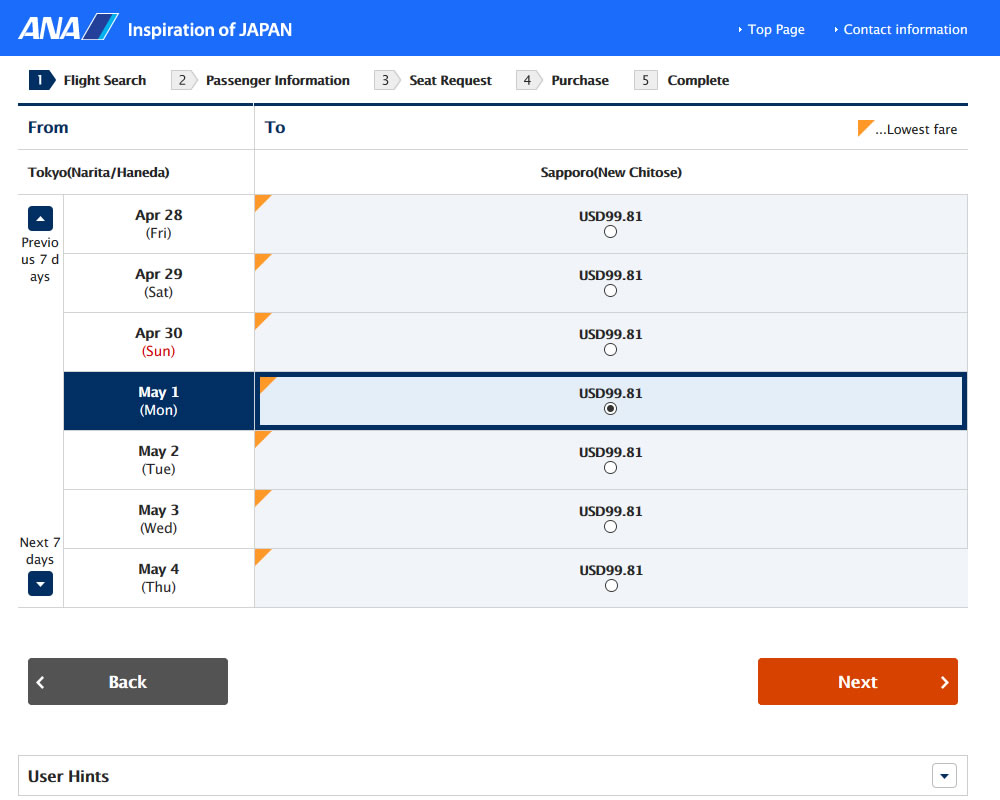
Task: Click the May 2 (Tue) date cell
Action: (158, 460)
